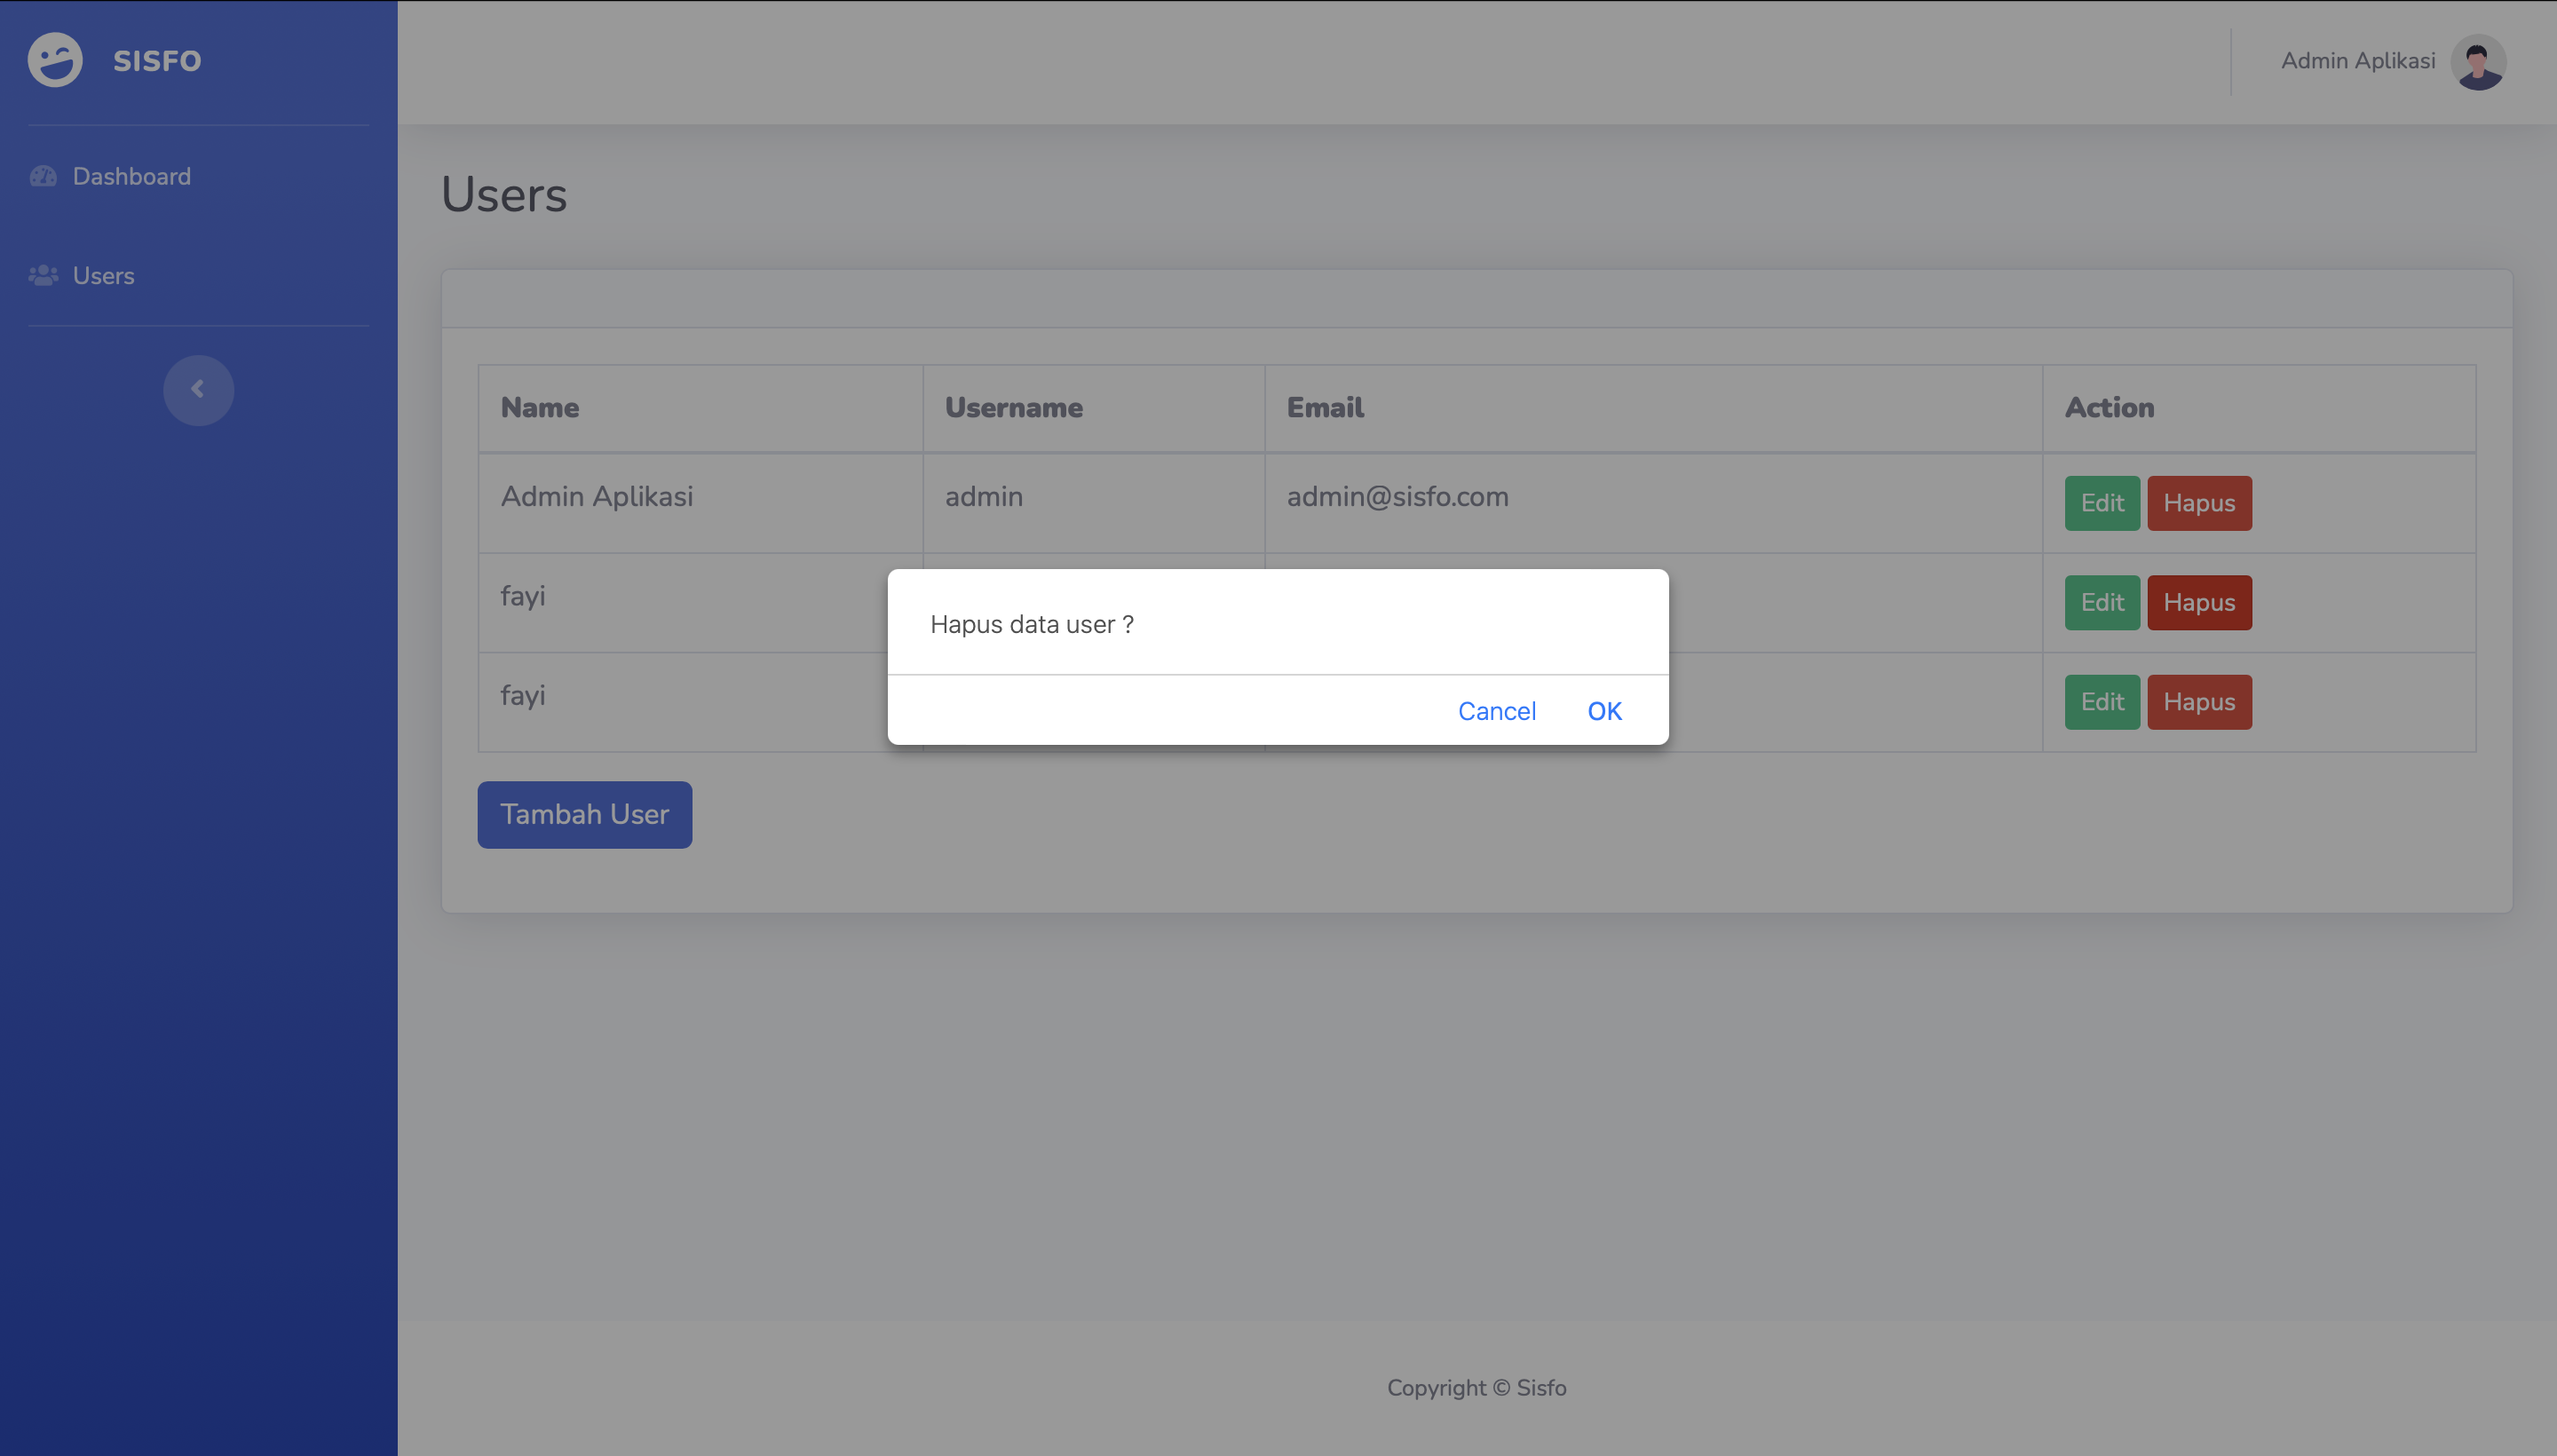This screenshot has height=1456, width=2557.
Task: Click the SISFO brand text
Action: click(157, 61)
